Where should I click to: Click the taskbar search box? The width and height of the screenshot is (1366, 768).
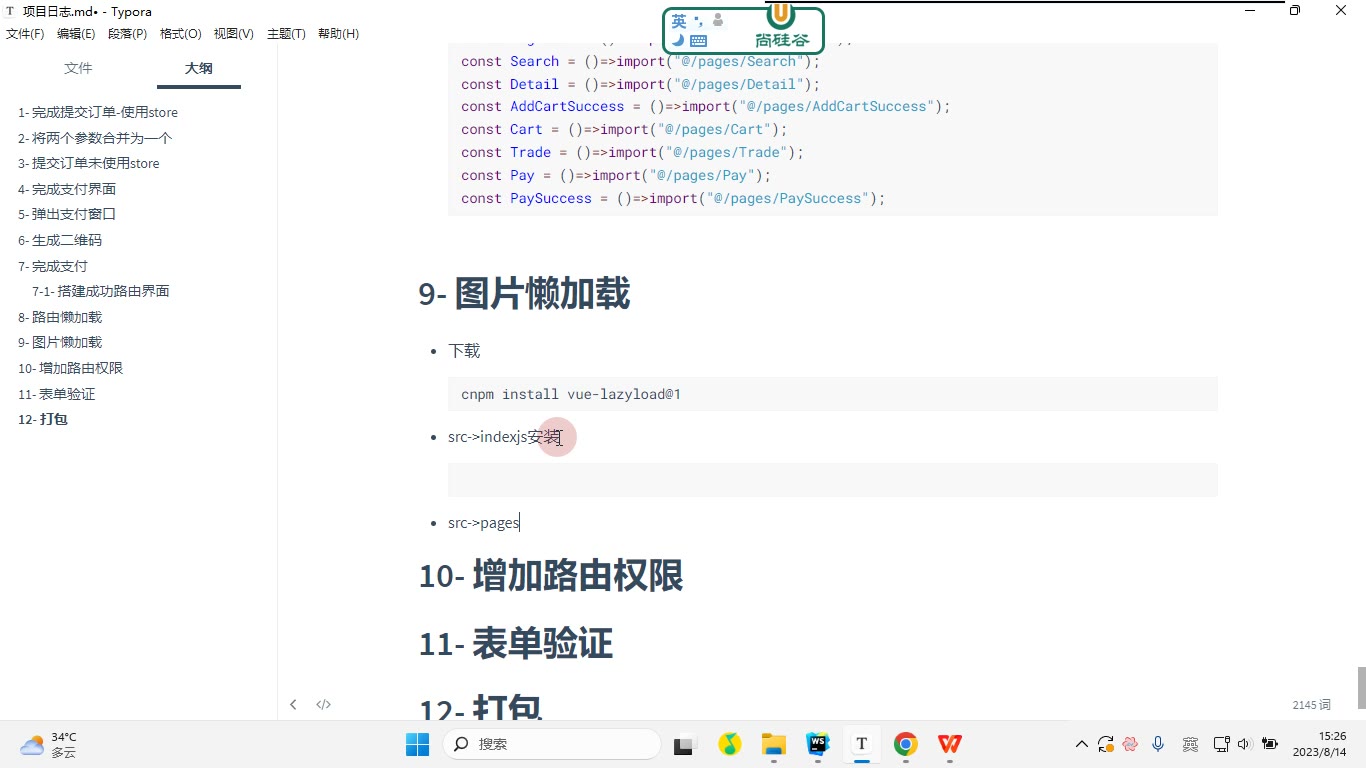[551, 744]
